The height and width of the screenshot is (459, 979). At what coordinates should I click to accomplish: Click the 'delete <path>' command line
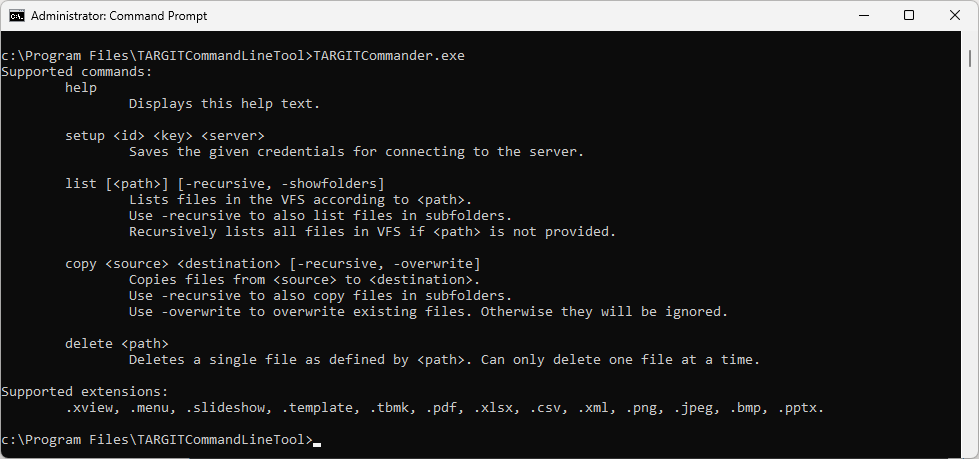(x=117, y=343)
